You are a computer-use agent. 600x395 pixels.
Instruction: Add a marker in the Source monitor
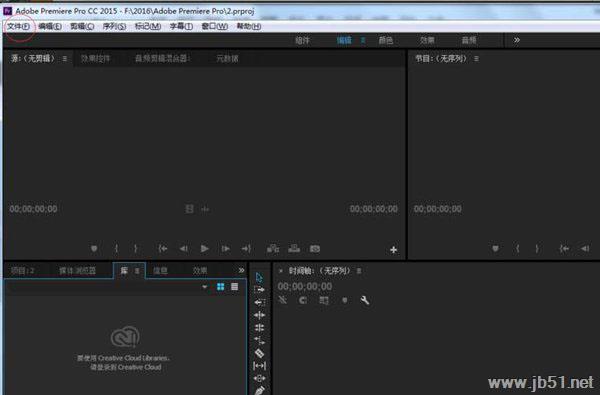coord(94,249)
